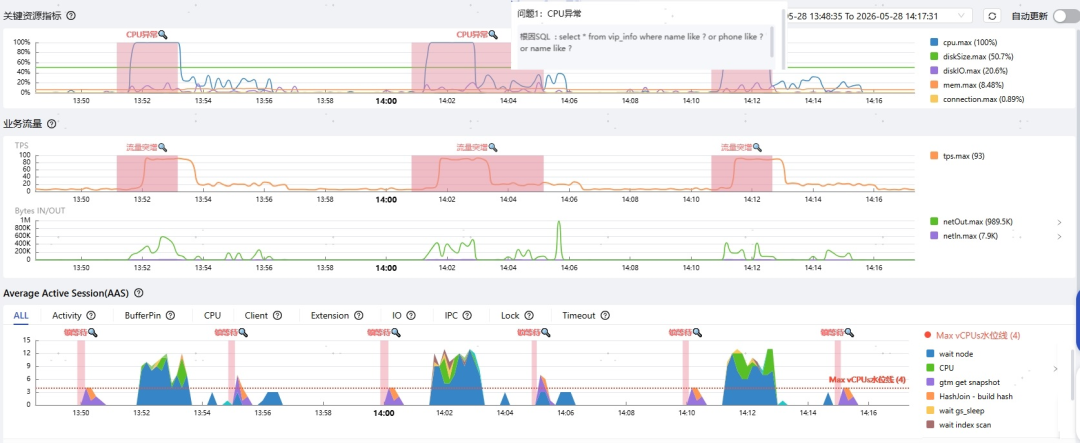The width and height of the screenshot is (1080, 443).
Task: Click magnifier on AAS marker near 14:00
Action: tap(395, 333)
